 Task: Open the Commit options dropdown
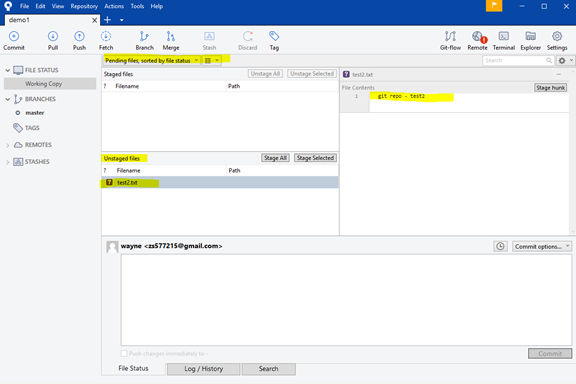(x=541, y=247)
